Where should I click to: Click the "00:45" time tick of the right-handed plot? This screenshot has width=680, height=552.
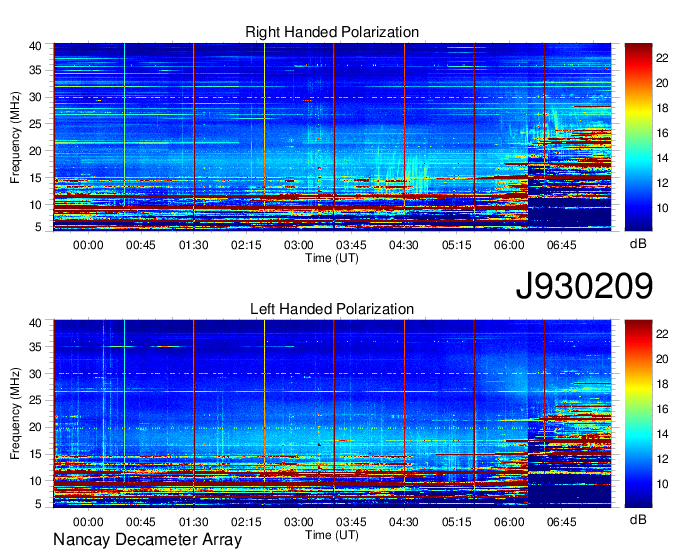[141, 245]
